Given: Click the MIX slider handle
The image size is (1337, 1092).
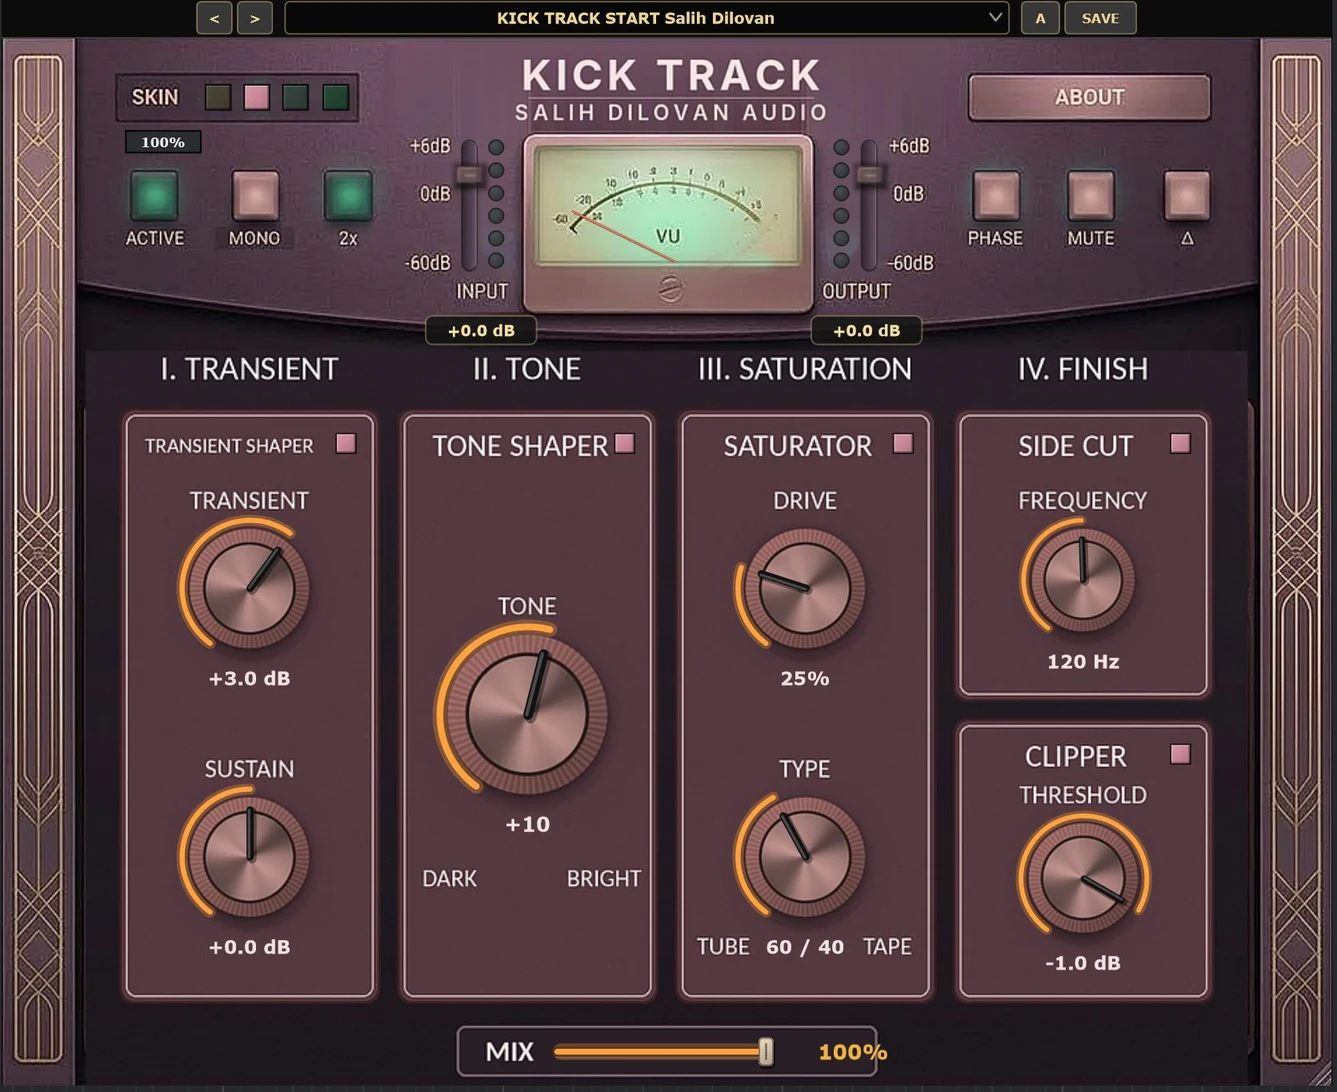Looking at the screenshot, I should [x=766, y=1051].
